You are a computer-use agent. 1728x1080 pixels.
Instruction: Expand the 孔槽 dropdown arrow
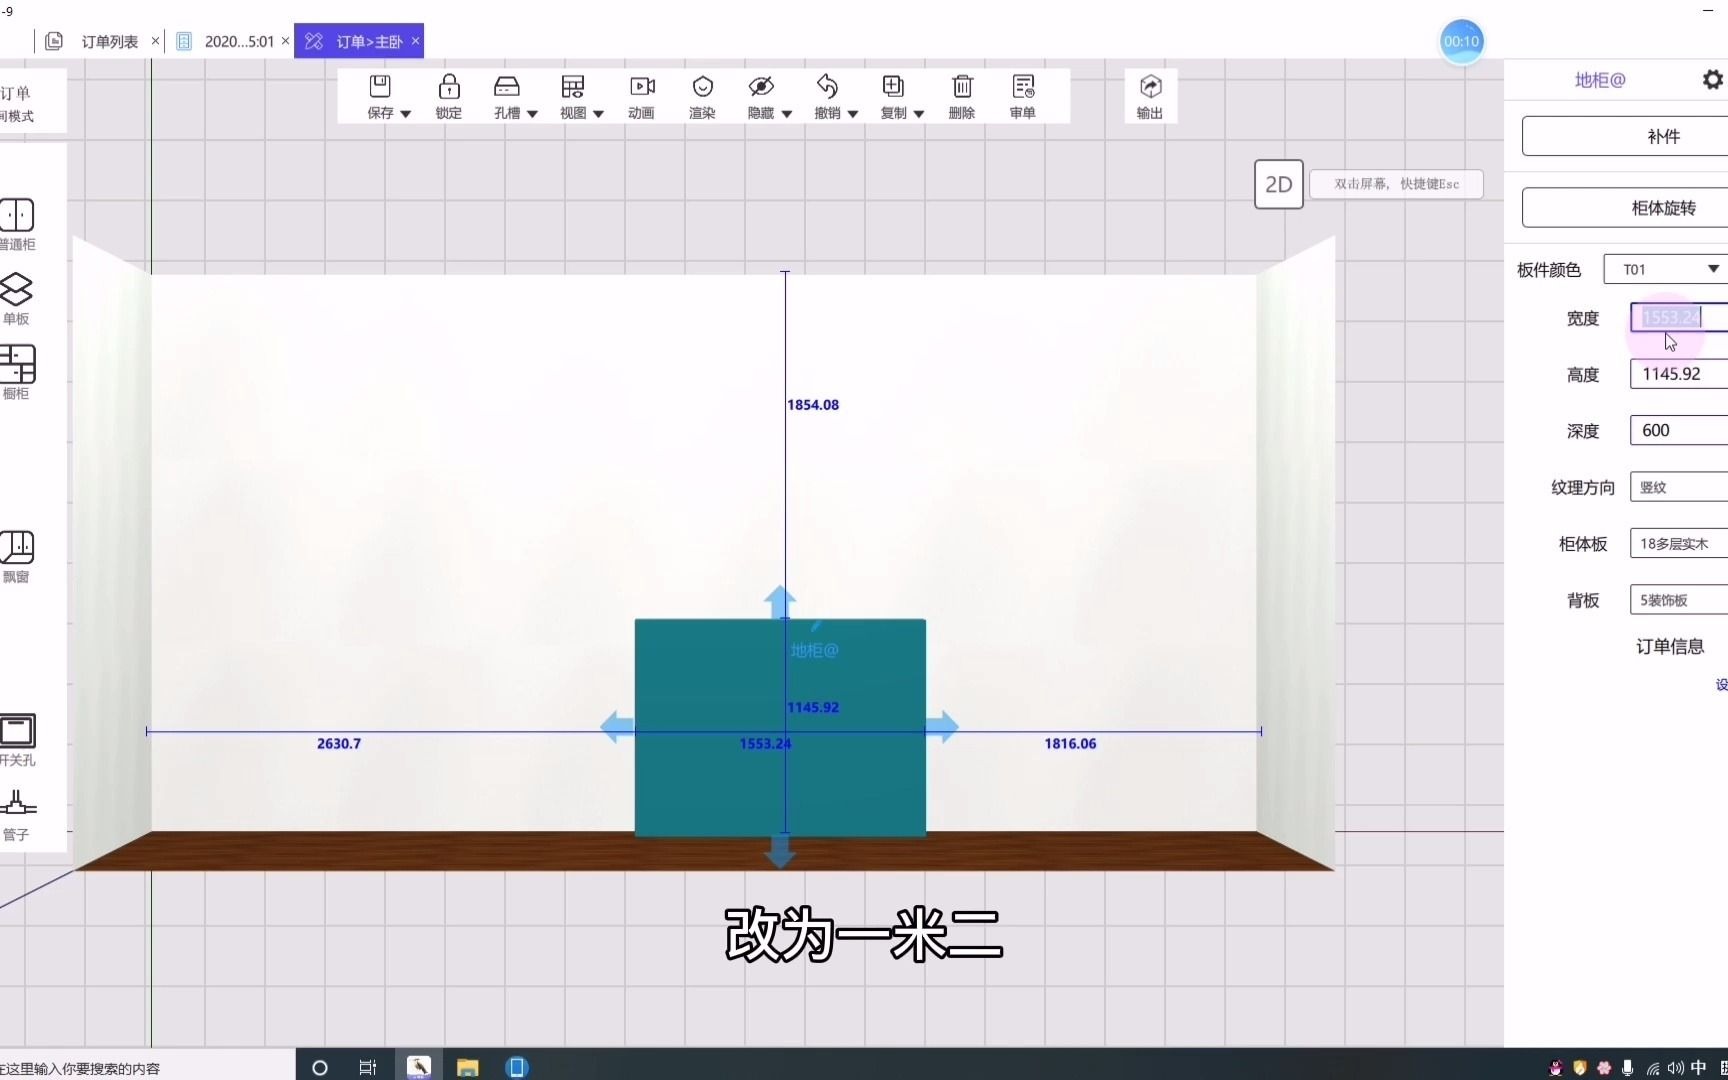[532, 114]
